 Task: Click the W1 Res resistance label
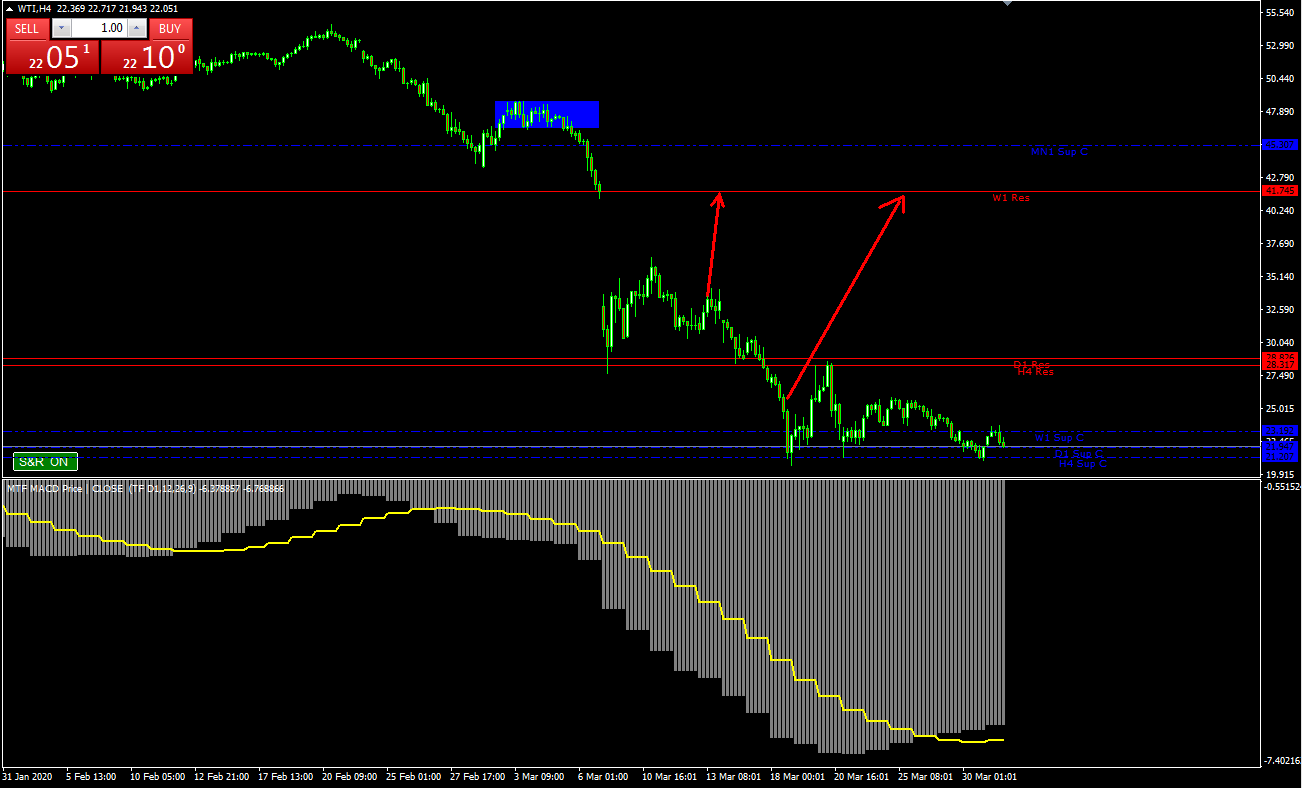coord(1010,198)
